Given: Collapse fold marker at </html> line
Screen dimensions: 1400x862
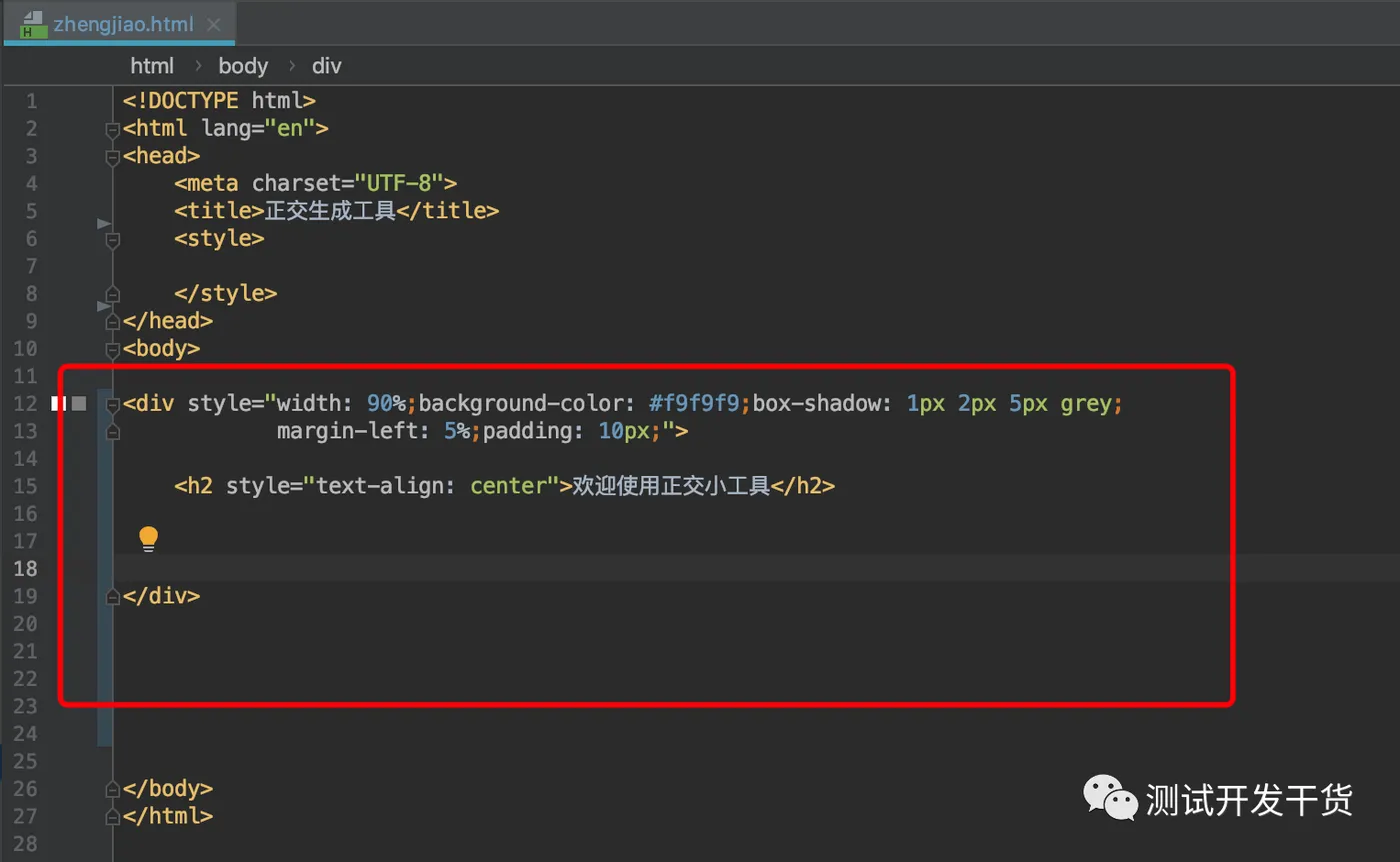Looking at the screenshot, I should (x=112, y=816).
